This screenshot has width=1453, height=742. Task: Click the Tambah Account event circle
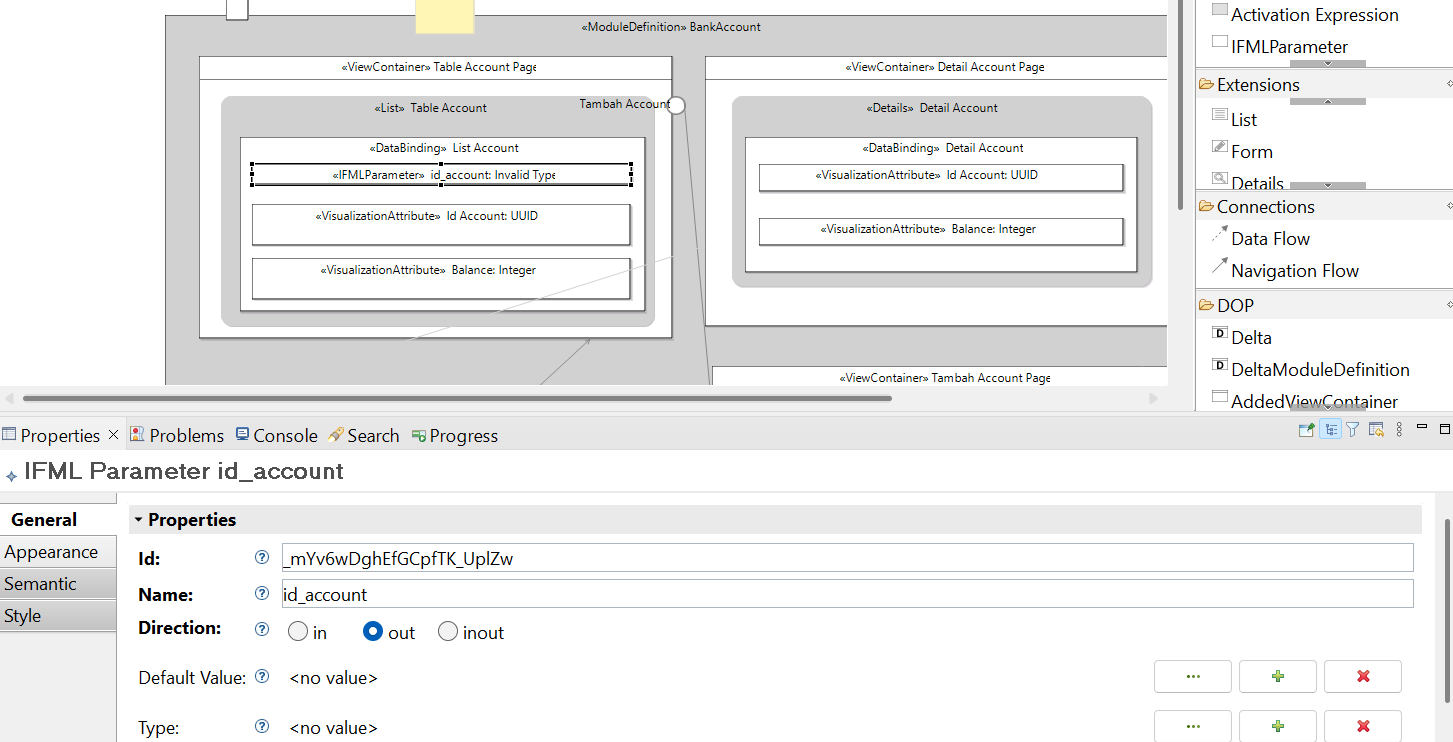[677, 105]
